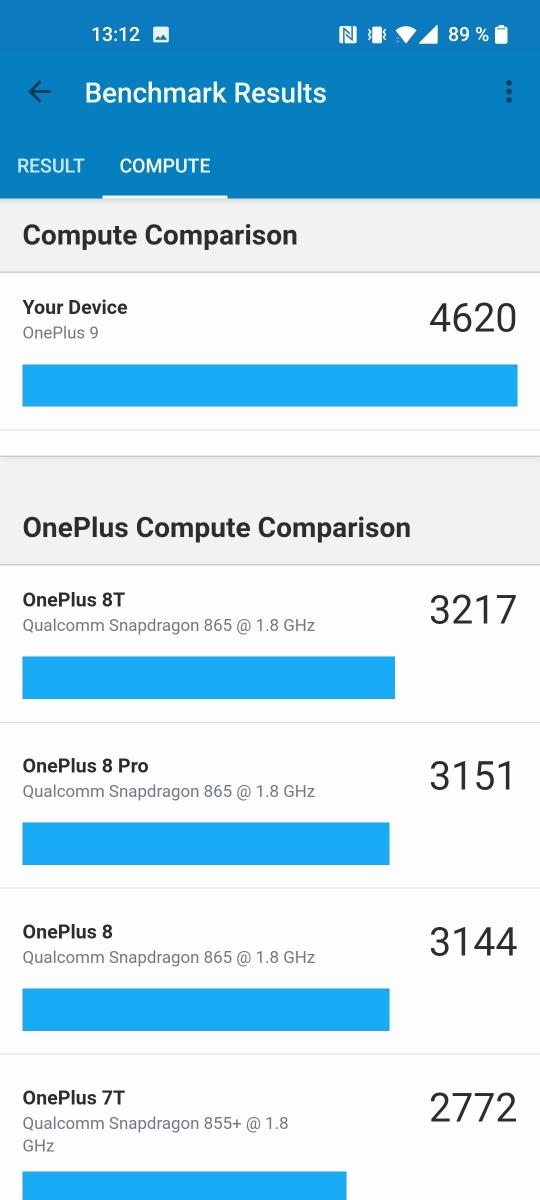Tap the back arrow icon
Image resolution: width=540 pixels, height=1200 pixels.
pyautogui.click(x=39, y=93)
